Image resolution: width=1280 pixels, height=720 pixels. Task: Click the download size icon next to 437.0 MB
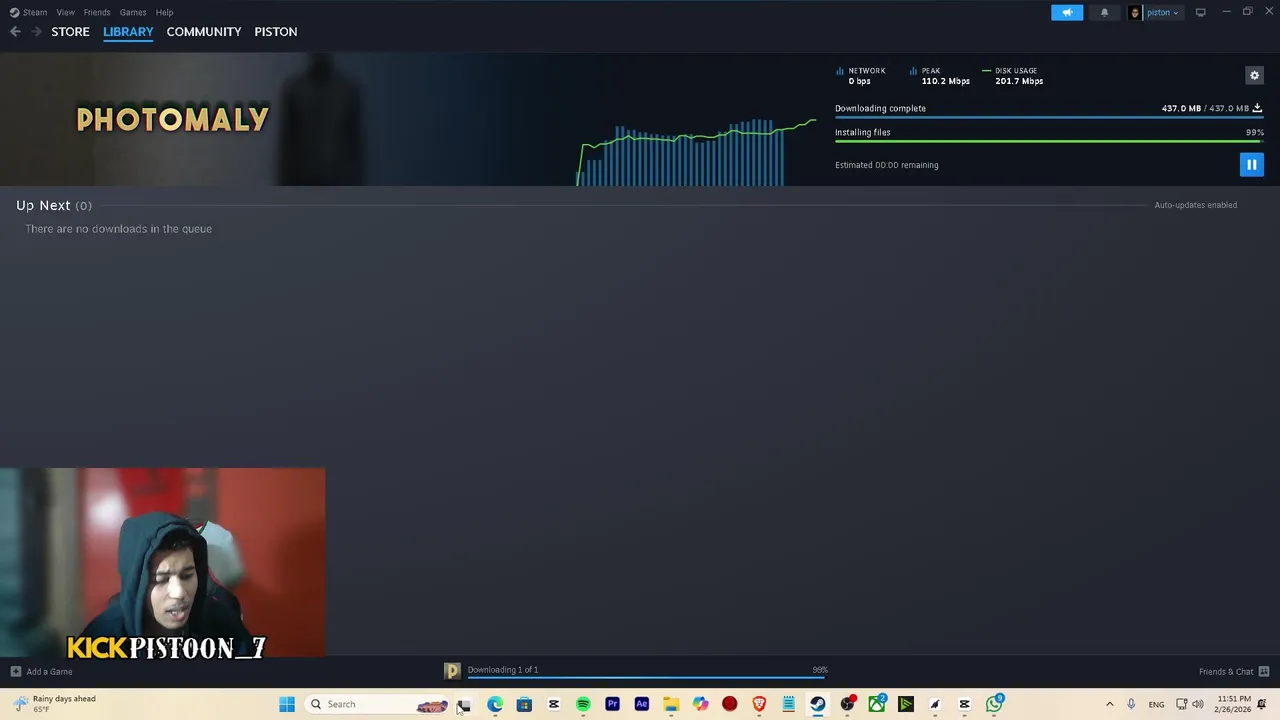pyautogui.click(x=1257, y=108)
